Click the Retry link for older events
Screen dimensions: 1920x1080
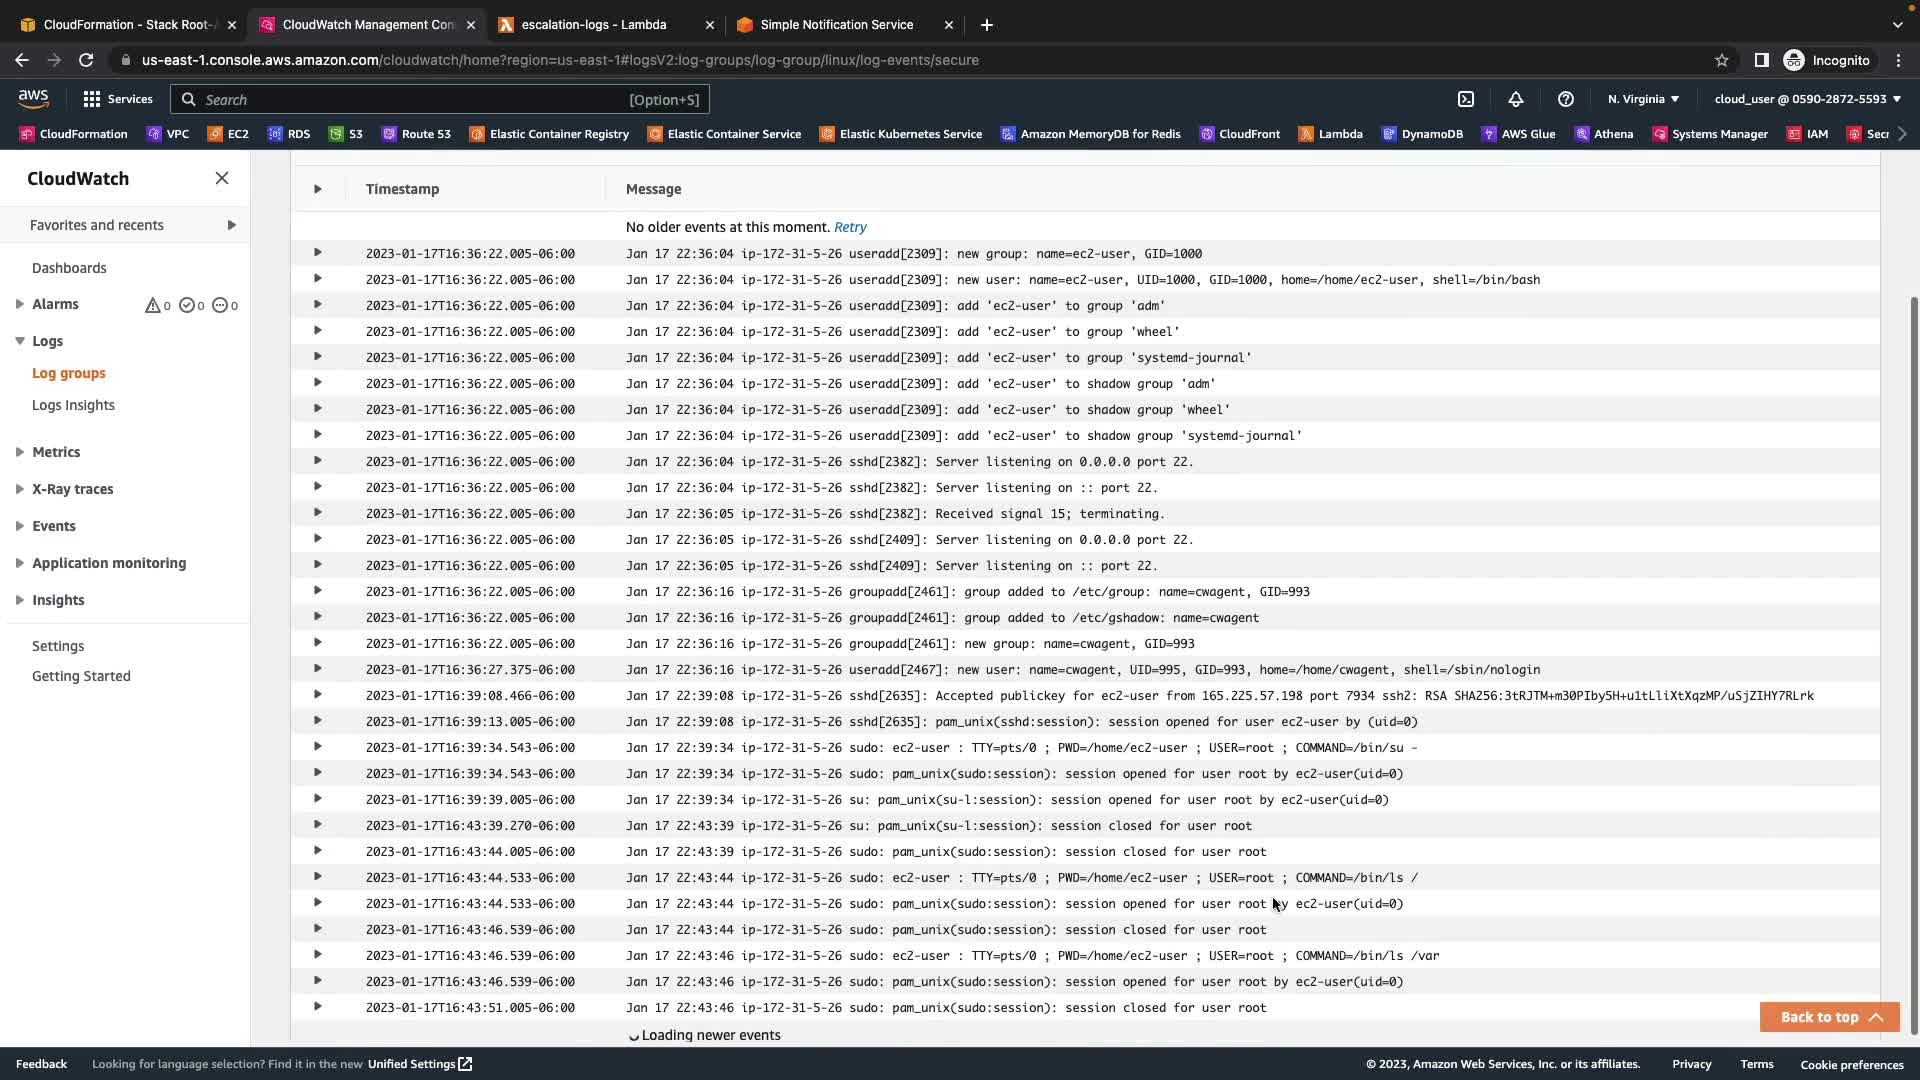tap(850, 227)
